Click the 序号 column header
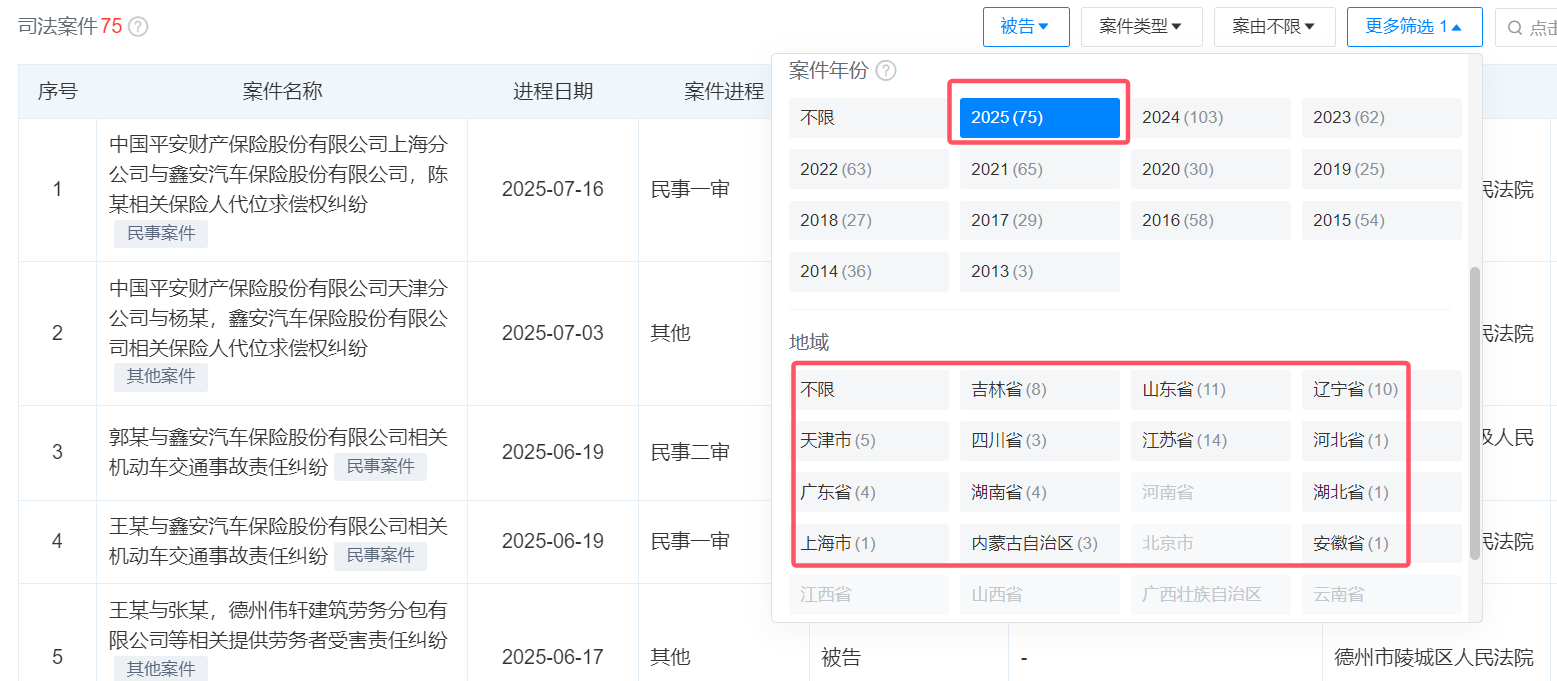1557x681 pixels. (58, 92)
